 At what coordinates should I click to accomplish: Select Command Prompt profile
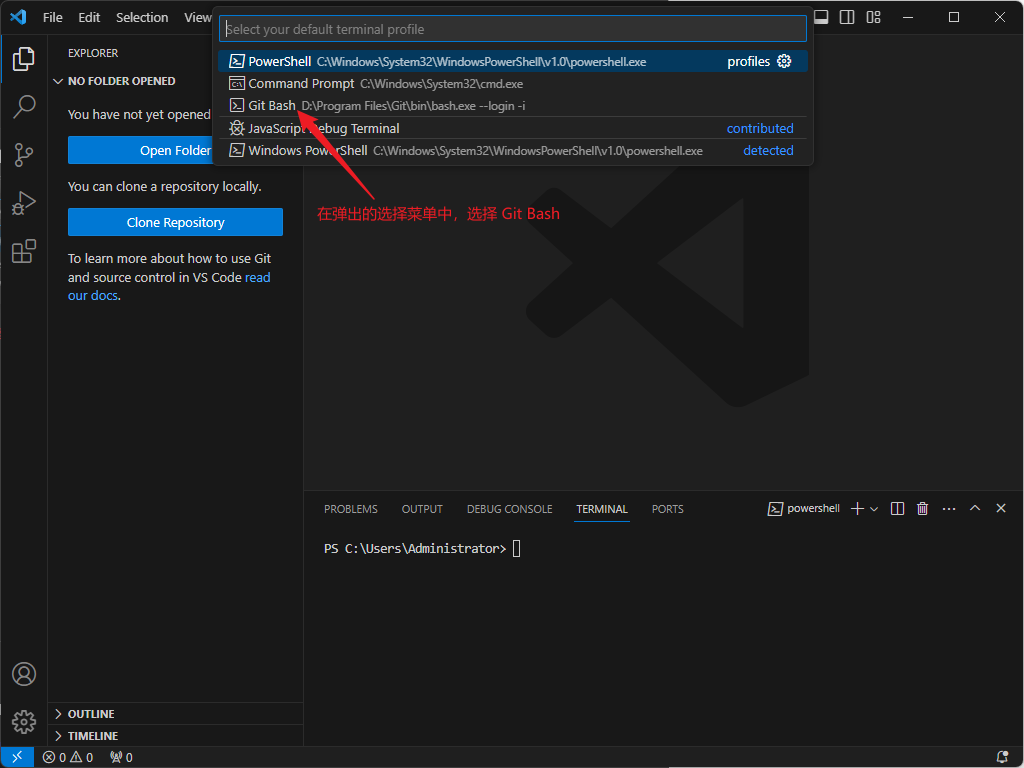tap(513, 84)
